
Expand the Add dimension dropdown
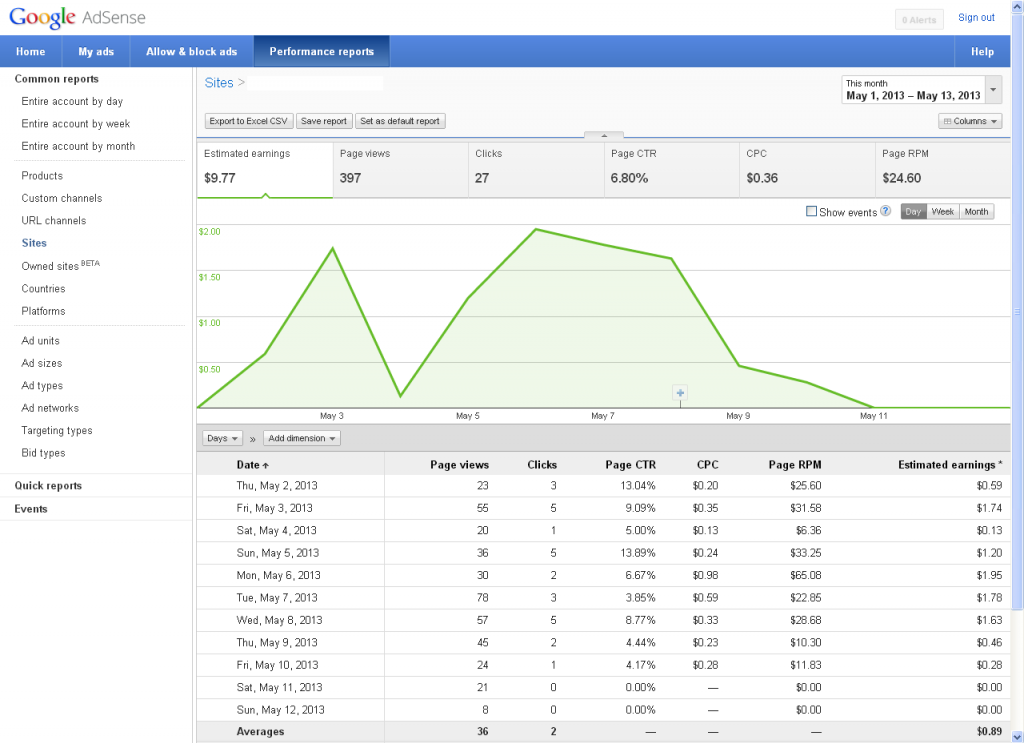tap(302, 438)
